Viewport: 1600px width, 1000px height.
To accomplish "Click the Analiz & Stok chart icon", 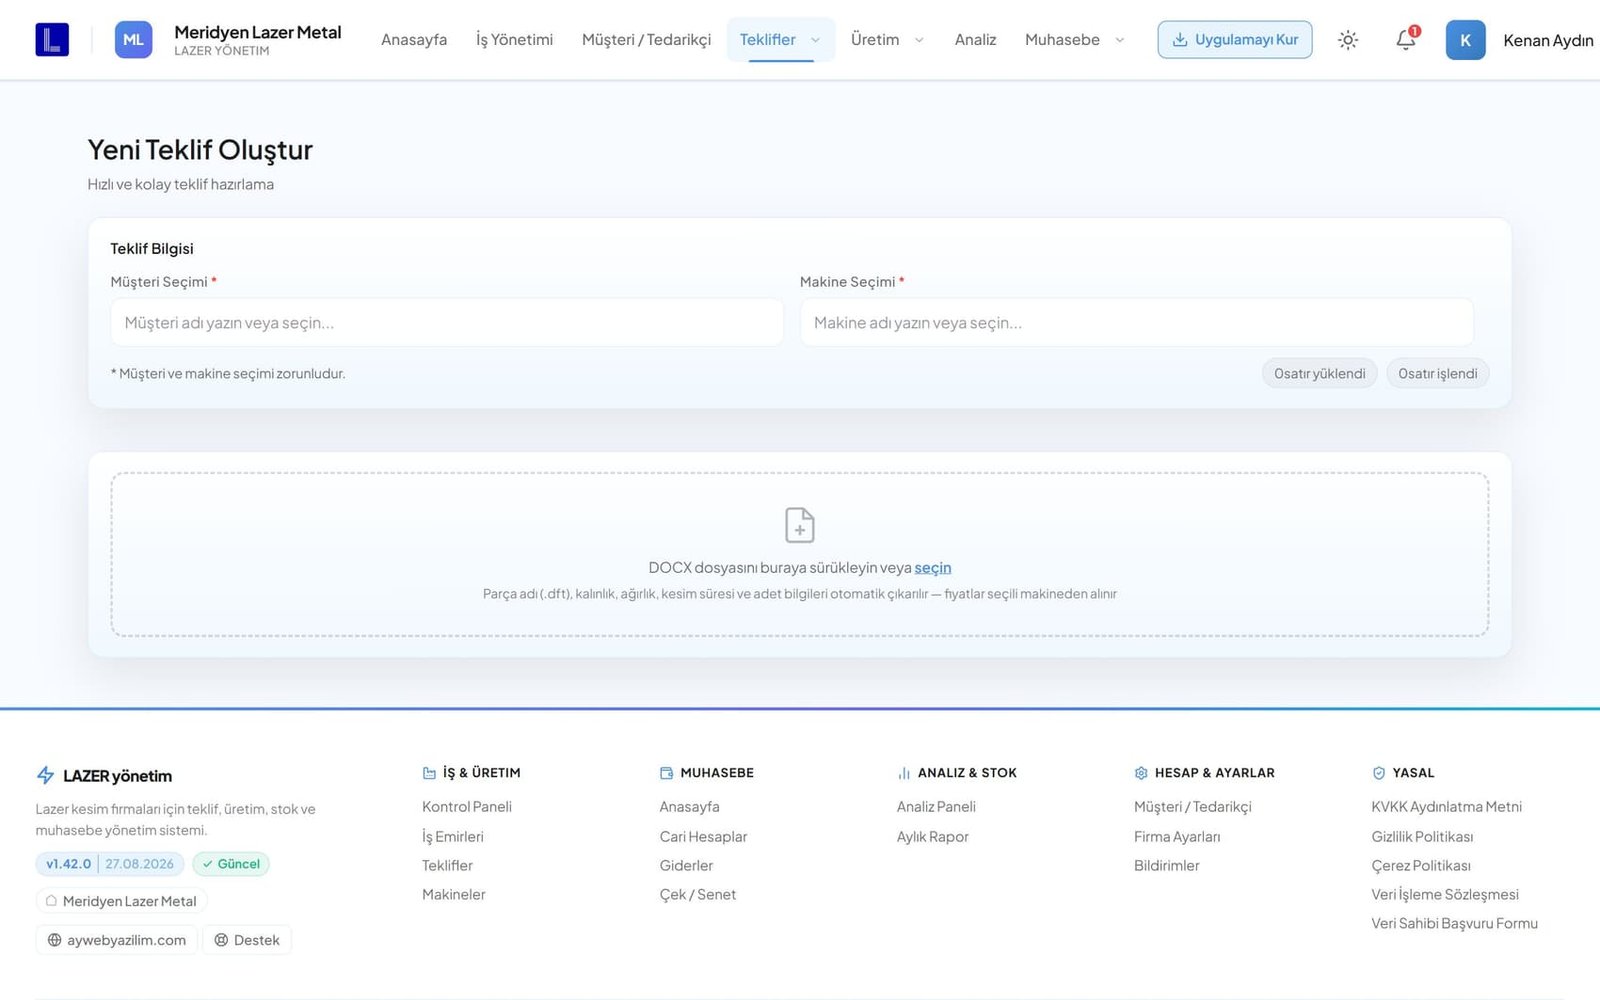I will (x=904, y=773).
